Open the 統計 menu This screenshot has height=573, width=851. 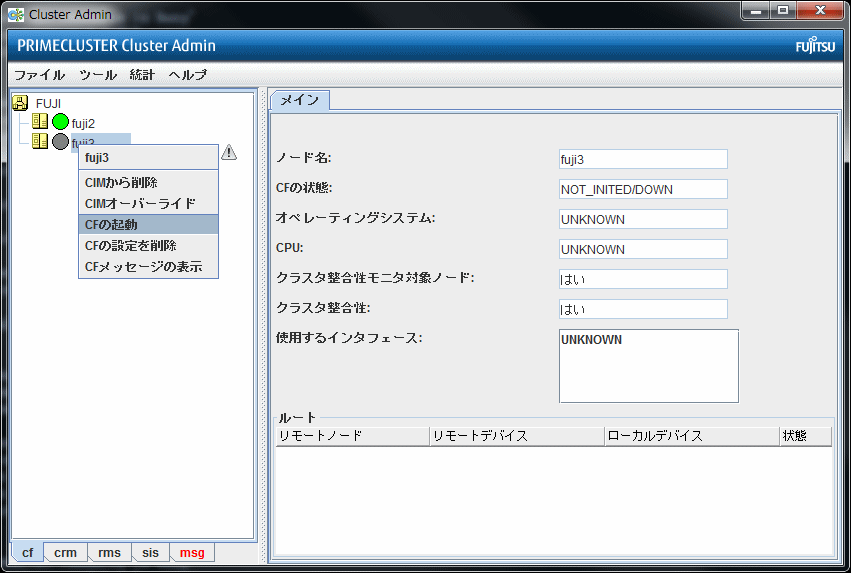click(142, 75)
